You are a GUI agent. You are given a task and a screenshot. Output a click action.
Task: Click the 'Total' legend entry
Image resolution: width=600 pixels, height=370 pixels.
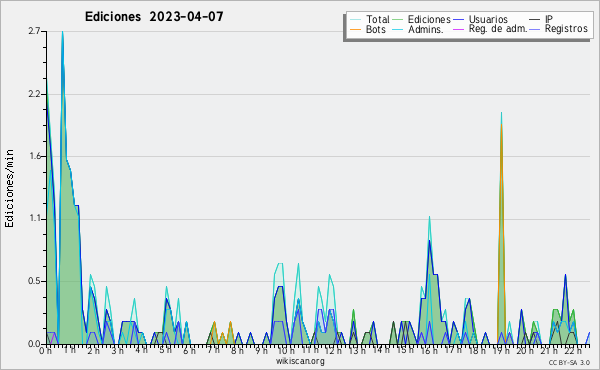coord(370,19)
